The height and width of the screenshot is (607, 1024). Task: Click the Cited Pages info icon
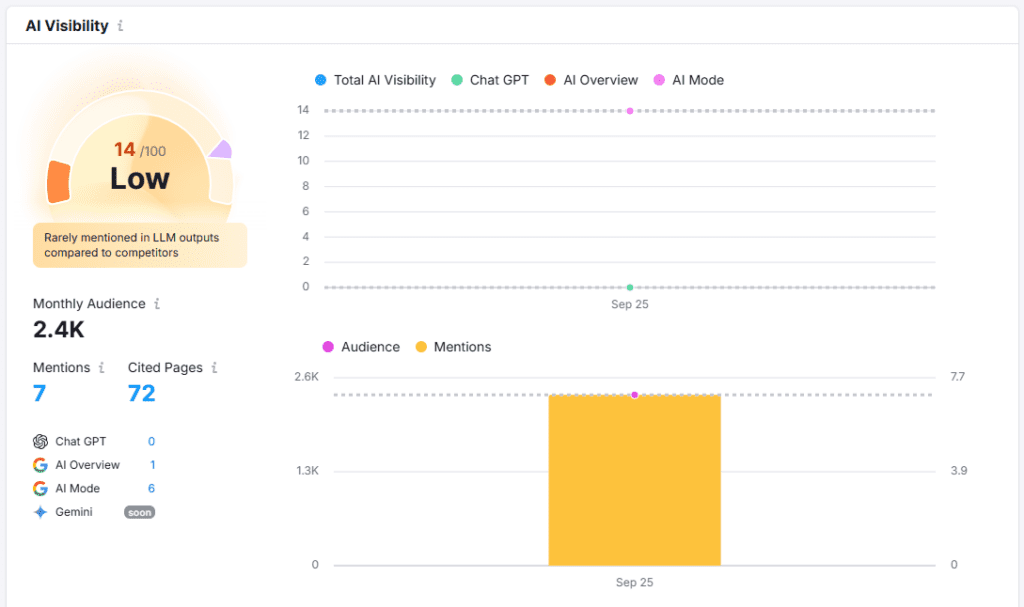215,368
